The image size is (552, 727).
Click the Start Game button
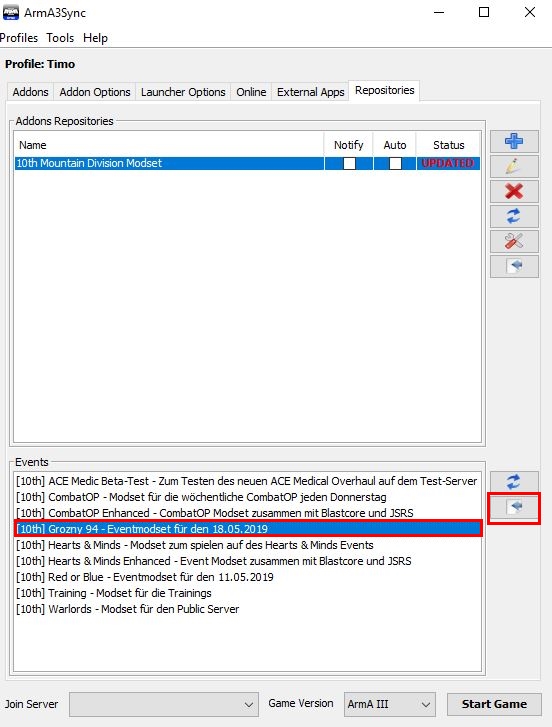[494, 704]
